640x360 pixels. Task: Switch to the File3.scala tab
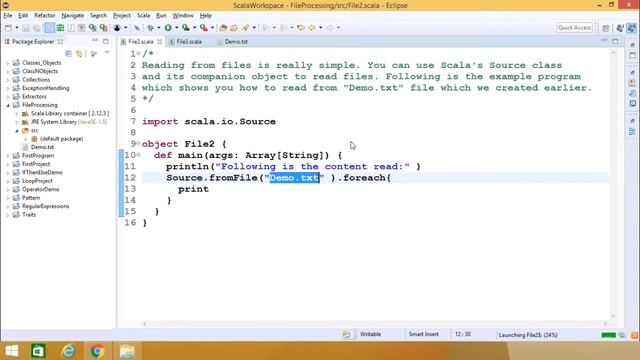click(x=185, y=42)
